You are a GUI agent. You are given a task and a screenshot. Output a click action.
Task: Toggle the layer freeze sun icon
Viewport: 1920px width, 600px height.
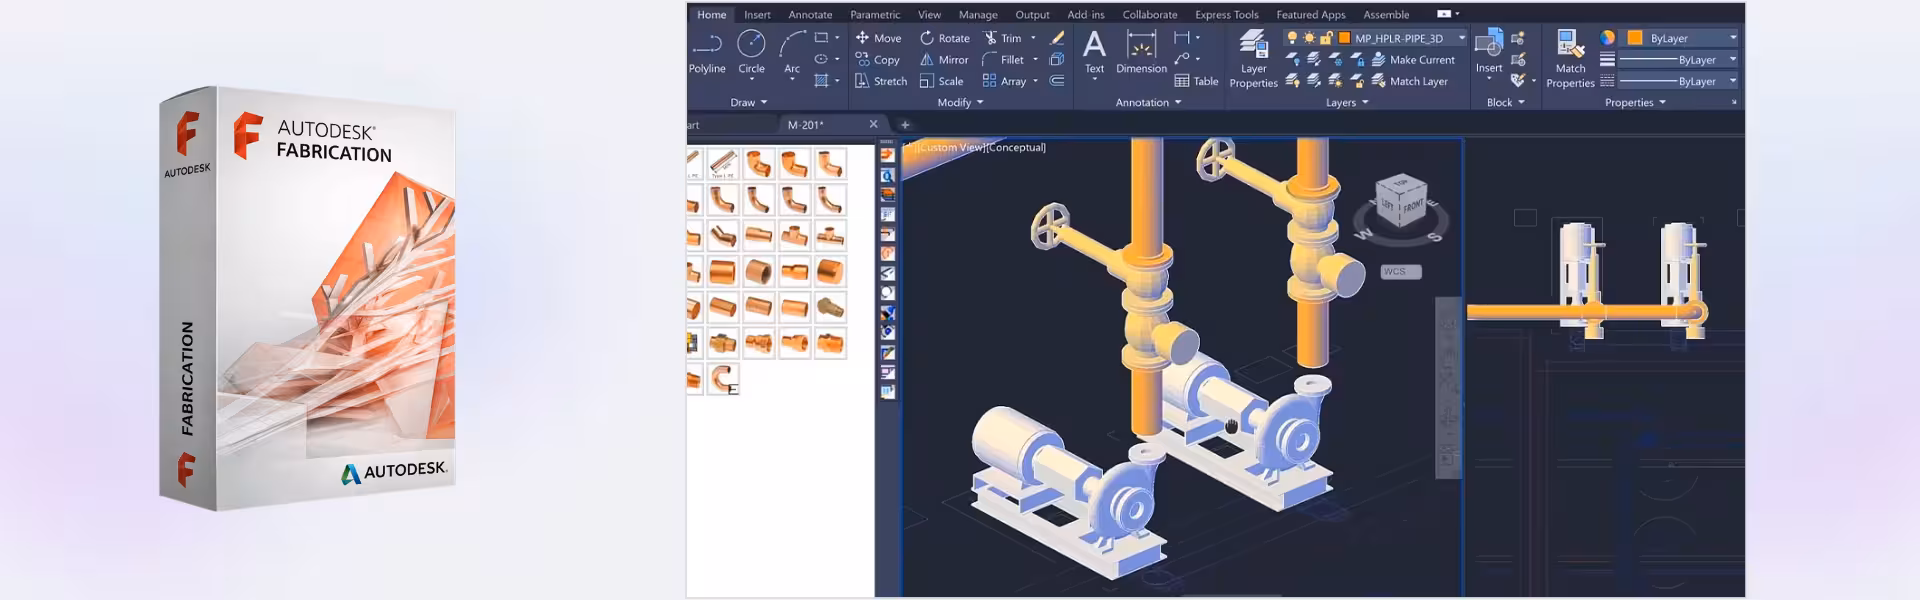coord(1309,38)
